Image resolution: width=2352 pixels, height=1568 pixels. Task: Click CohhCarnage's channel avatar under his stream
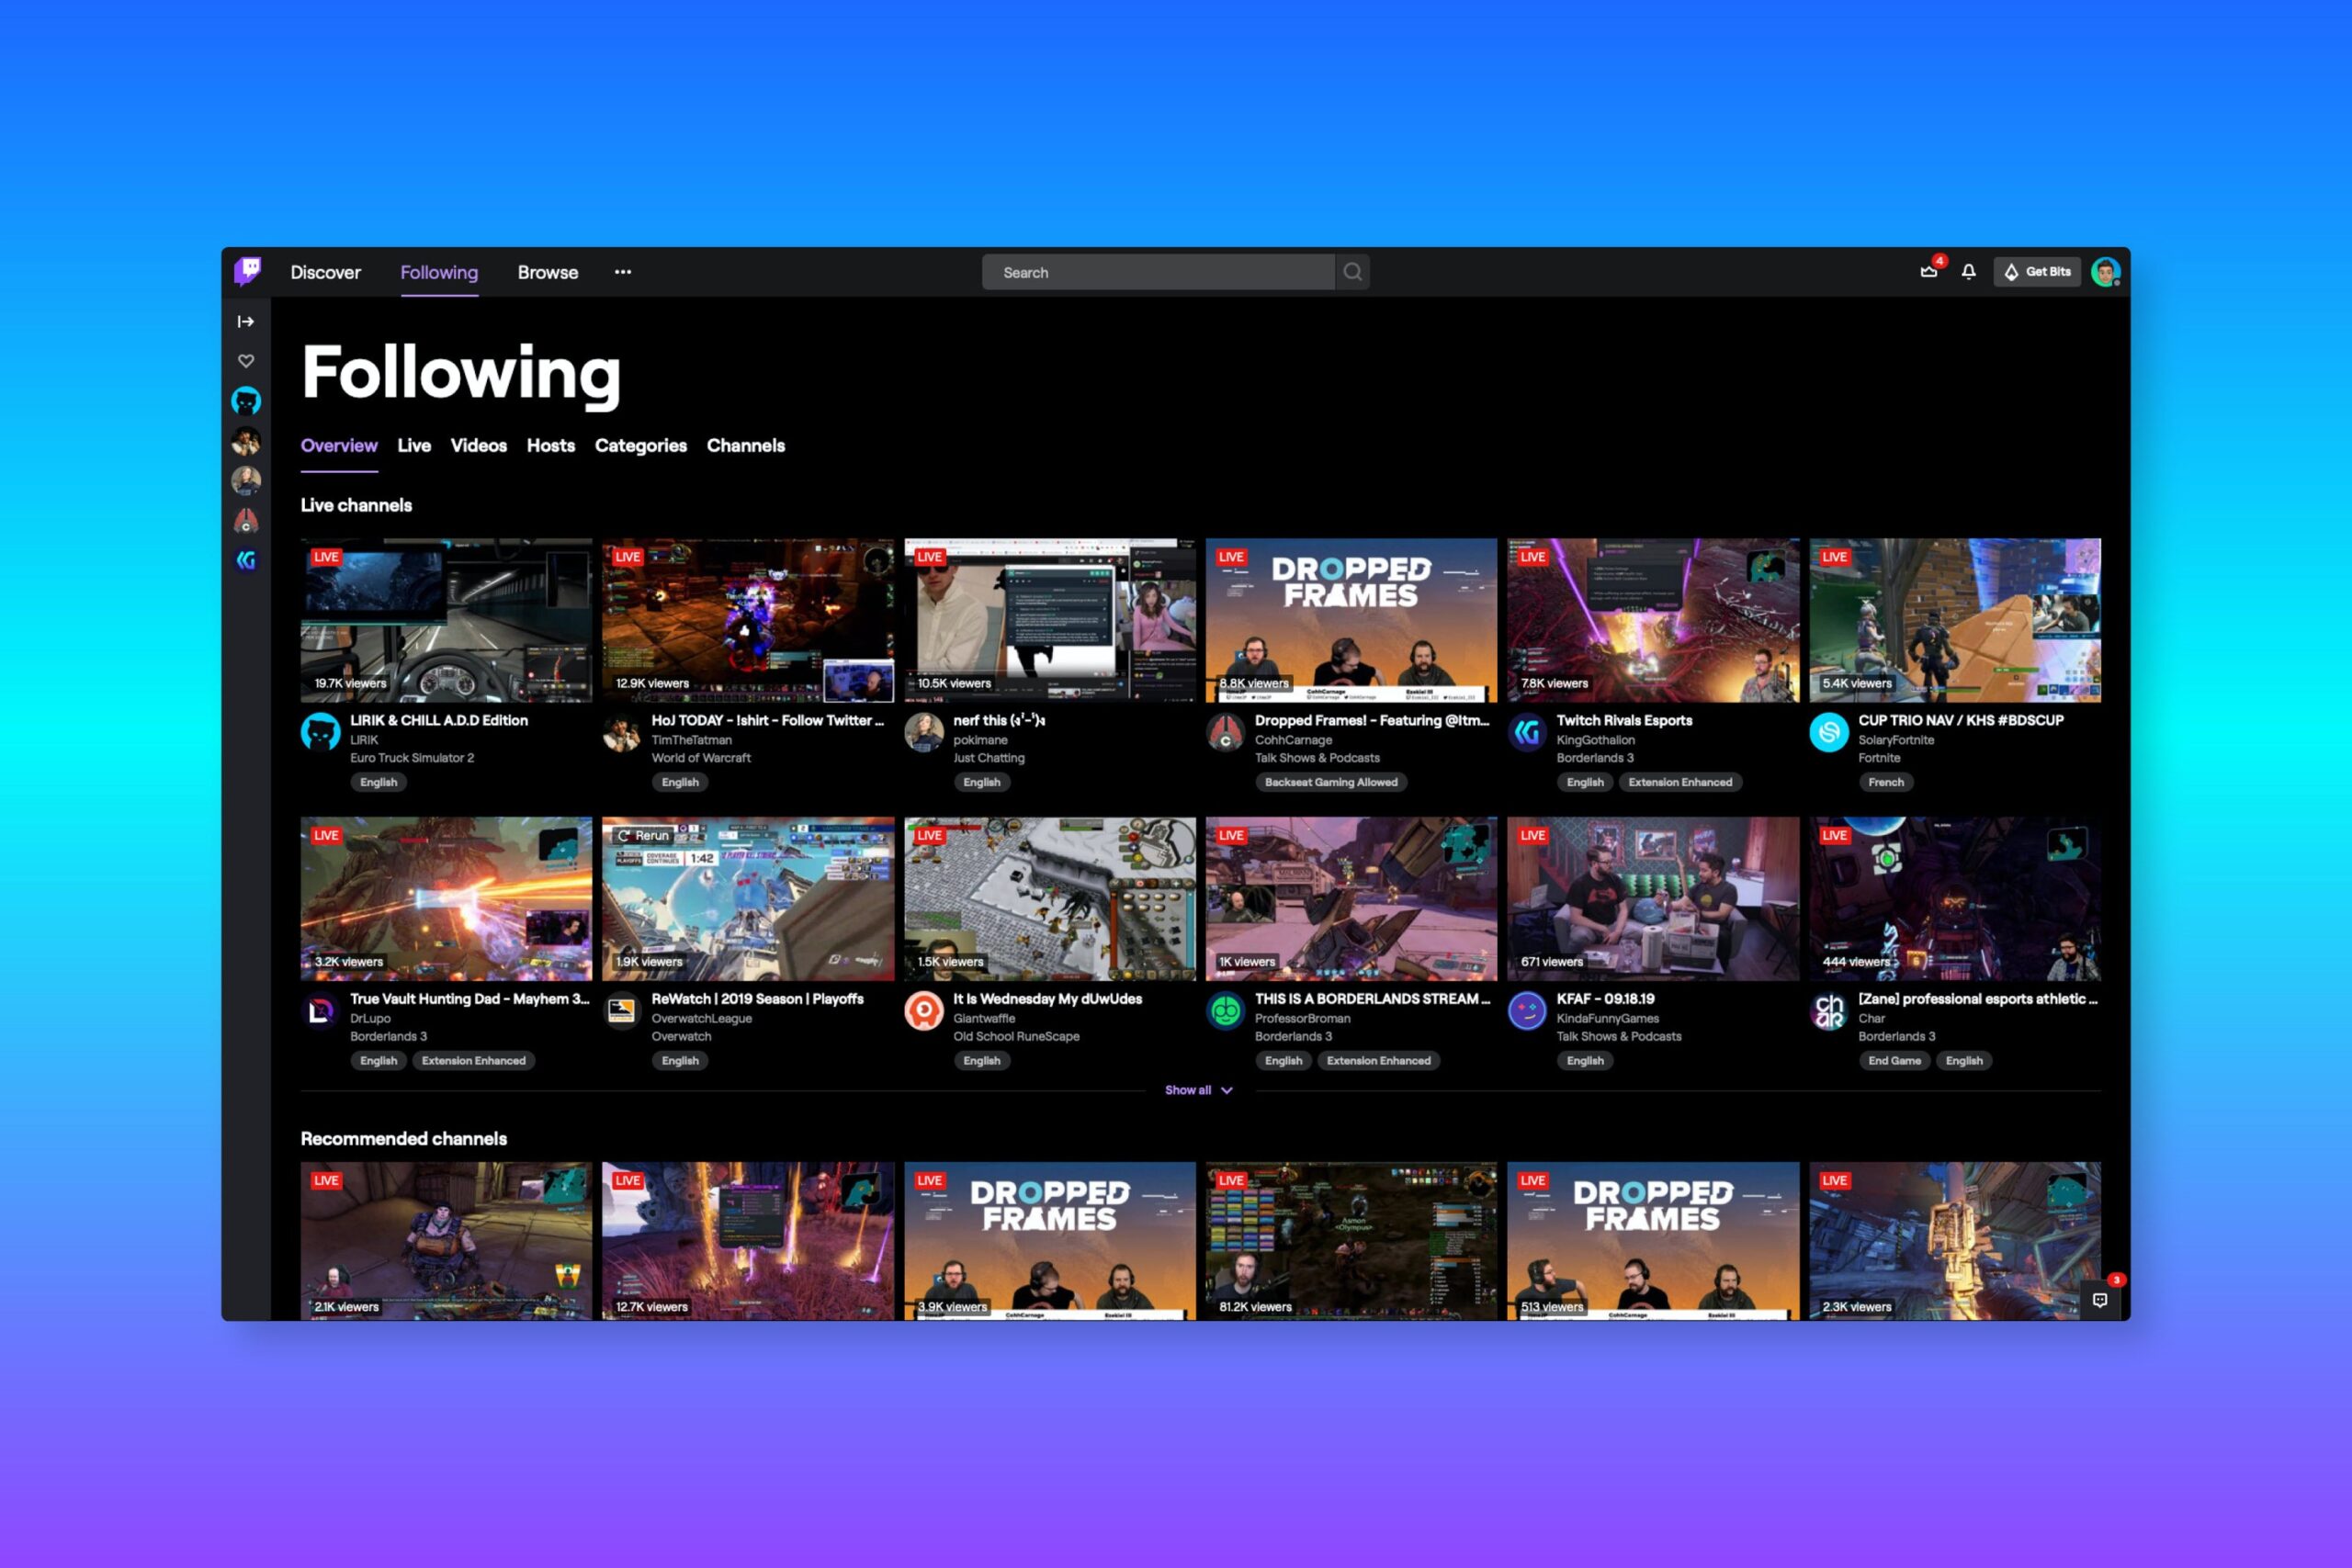pyautogui.click(x=1226, y=733)
